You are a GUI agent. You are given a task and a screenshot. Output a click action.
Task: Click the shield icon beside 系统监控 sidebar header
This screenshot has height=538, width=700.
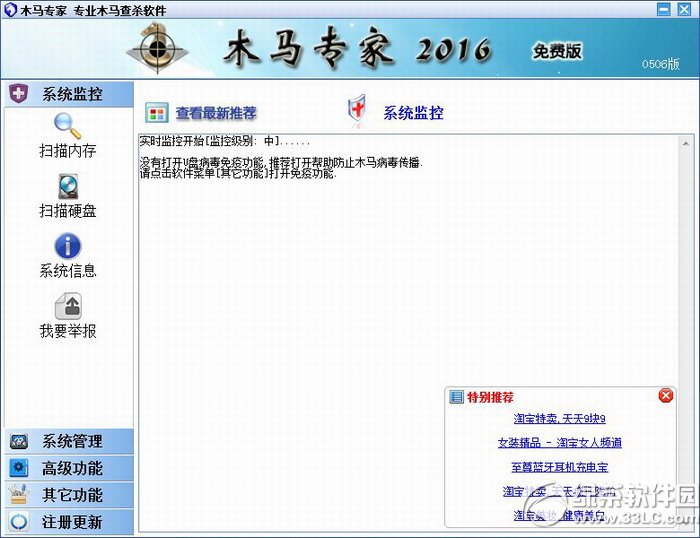[x=18, y=93]
